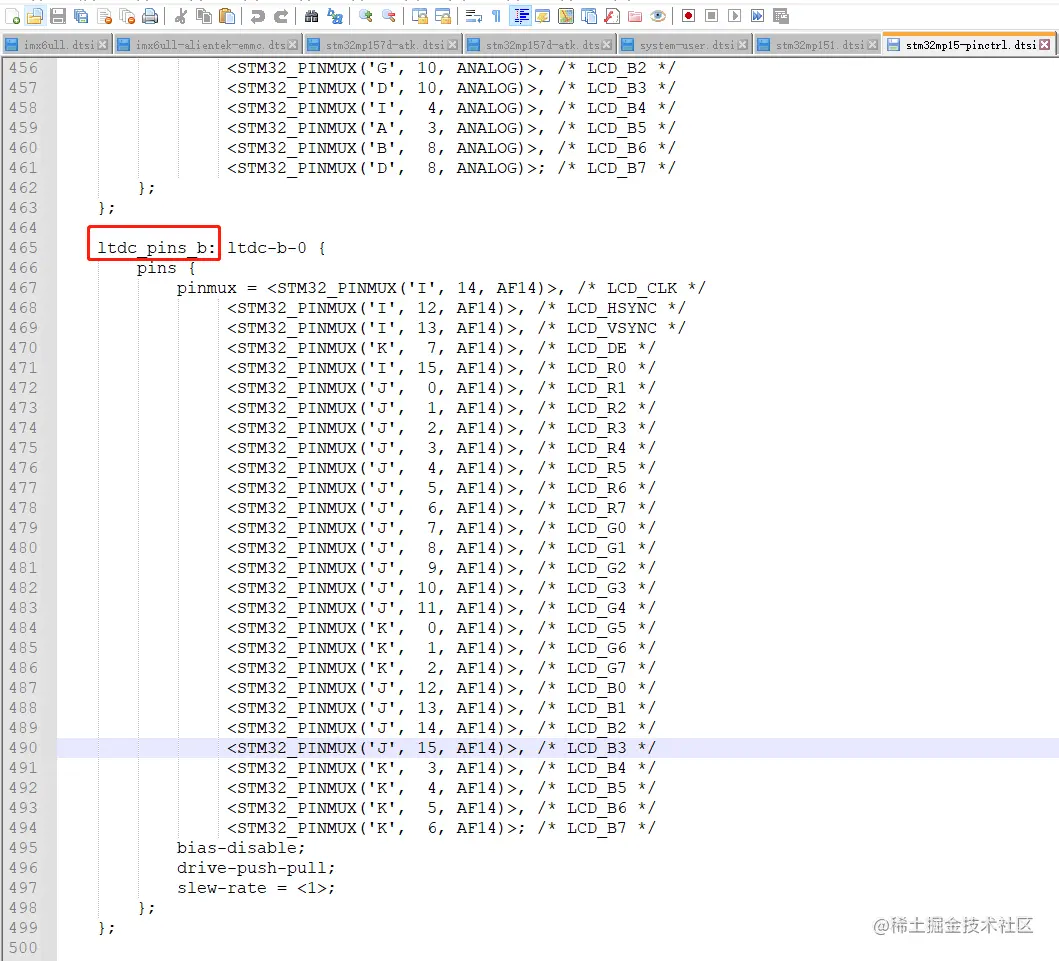Click the comment "LCD_CLK"

point(642,288)
